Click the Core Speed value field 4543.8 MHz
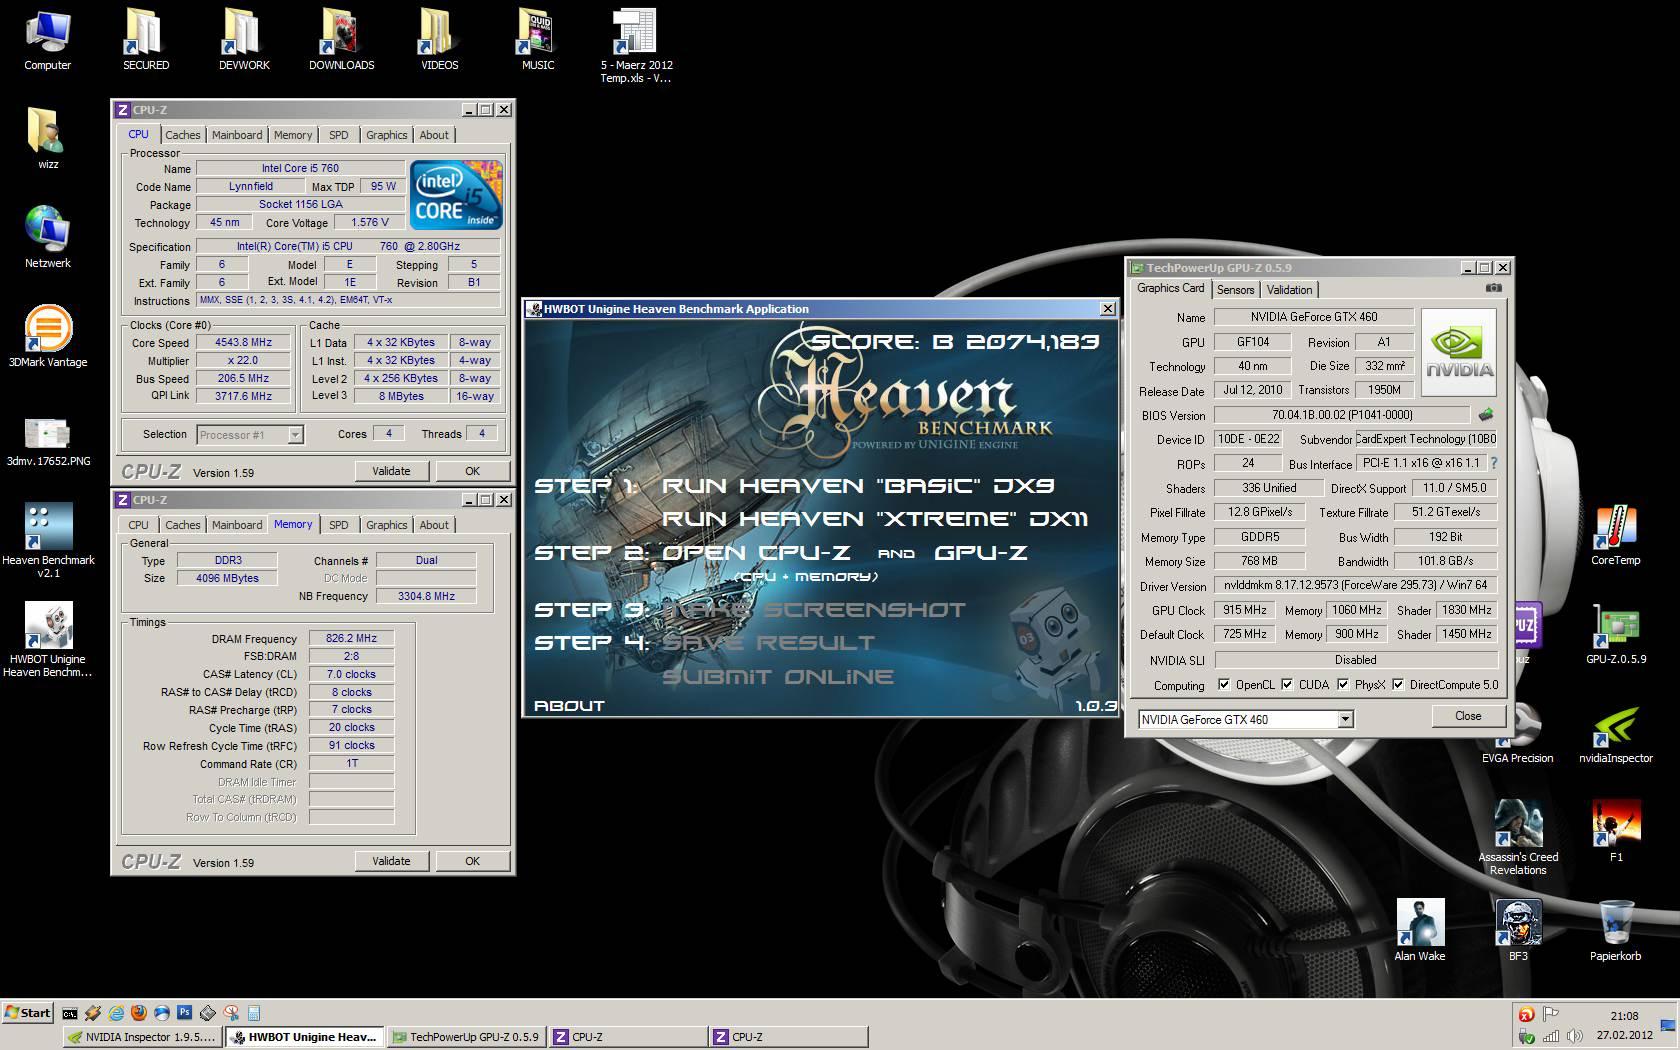Image resolution: width=1680 pixels, height=1050 pixels. coord(243,342)
